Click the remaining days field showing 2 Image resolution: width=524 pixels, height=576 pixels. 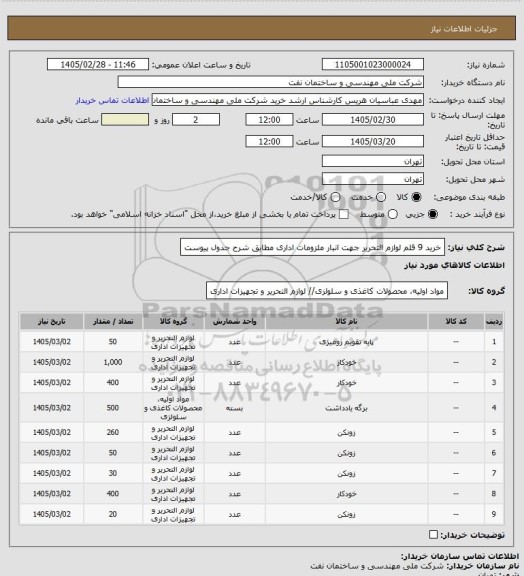coord(196,120)
